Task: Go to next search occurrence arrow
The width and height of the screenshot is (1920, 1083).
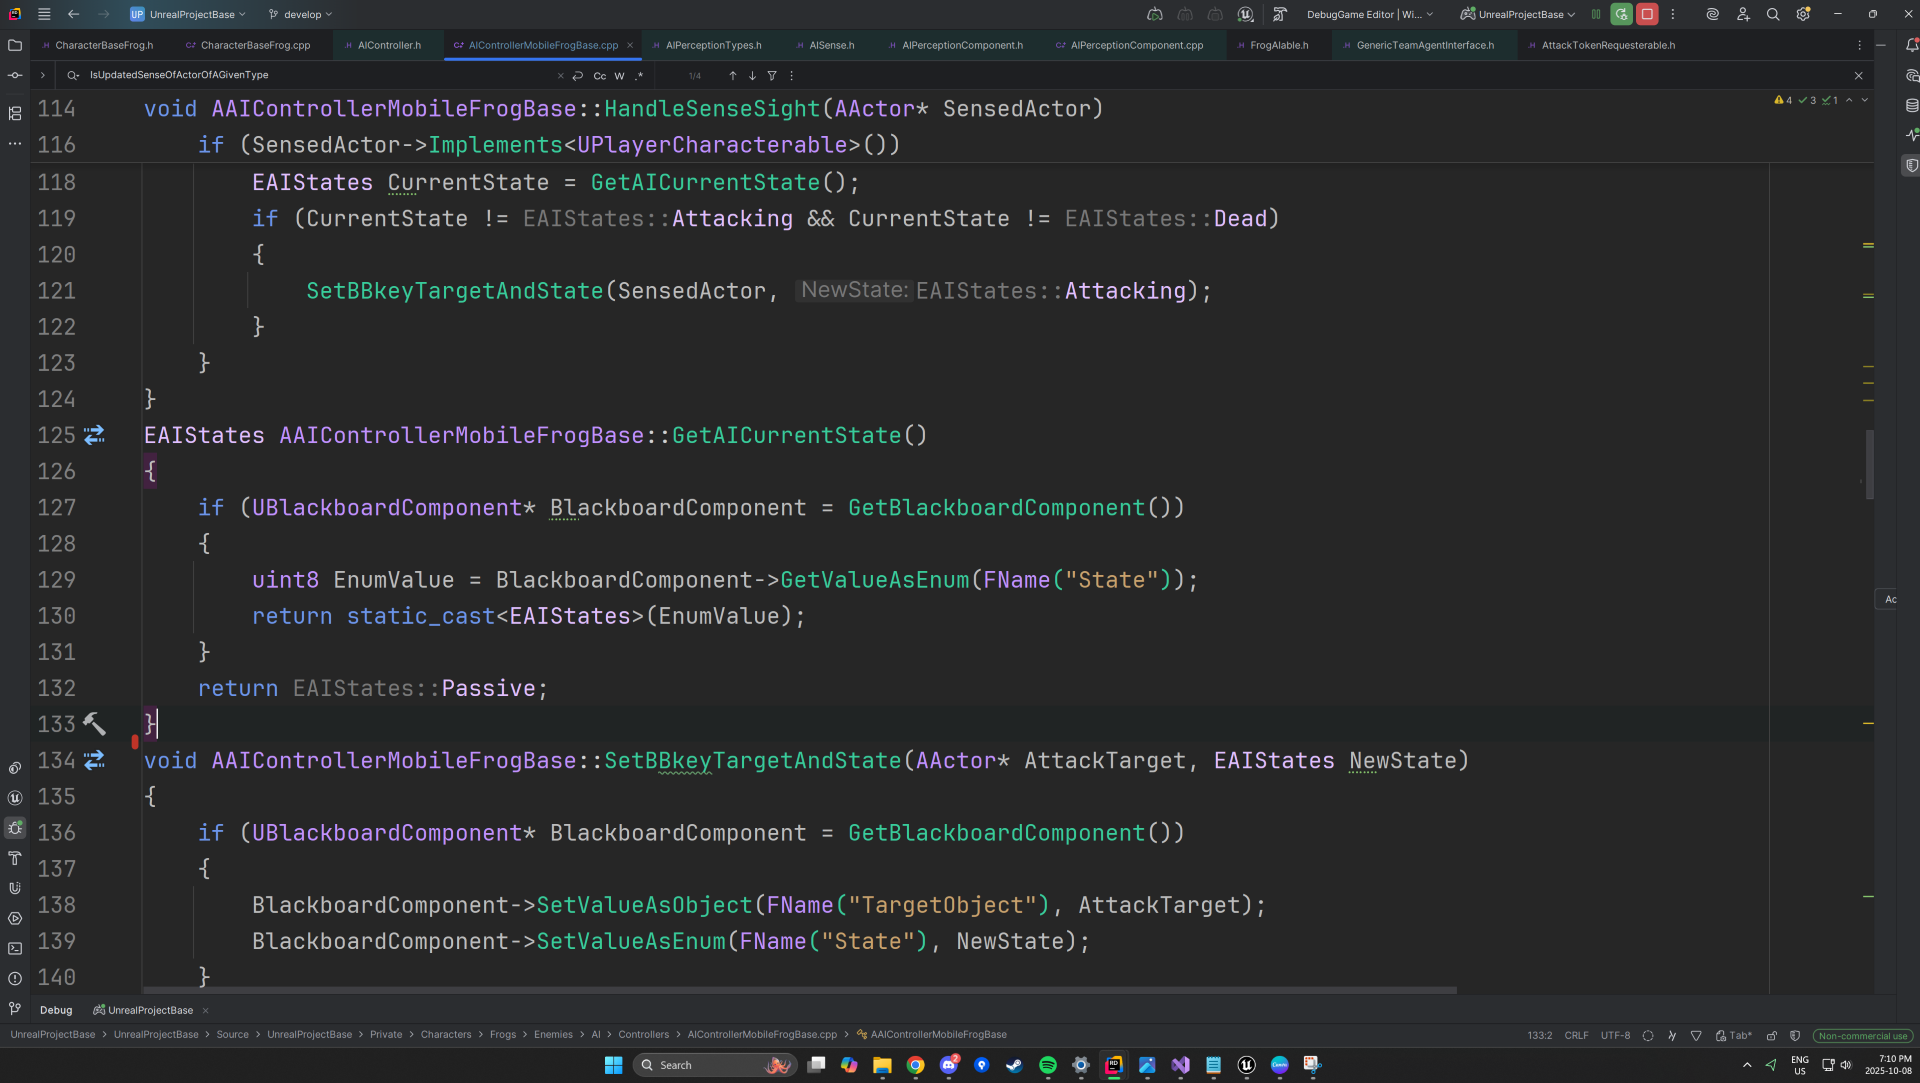Action: coord(752,76)
